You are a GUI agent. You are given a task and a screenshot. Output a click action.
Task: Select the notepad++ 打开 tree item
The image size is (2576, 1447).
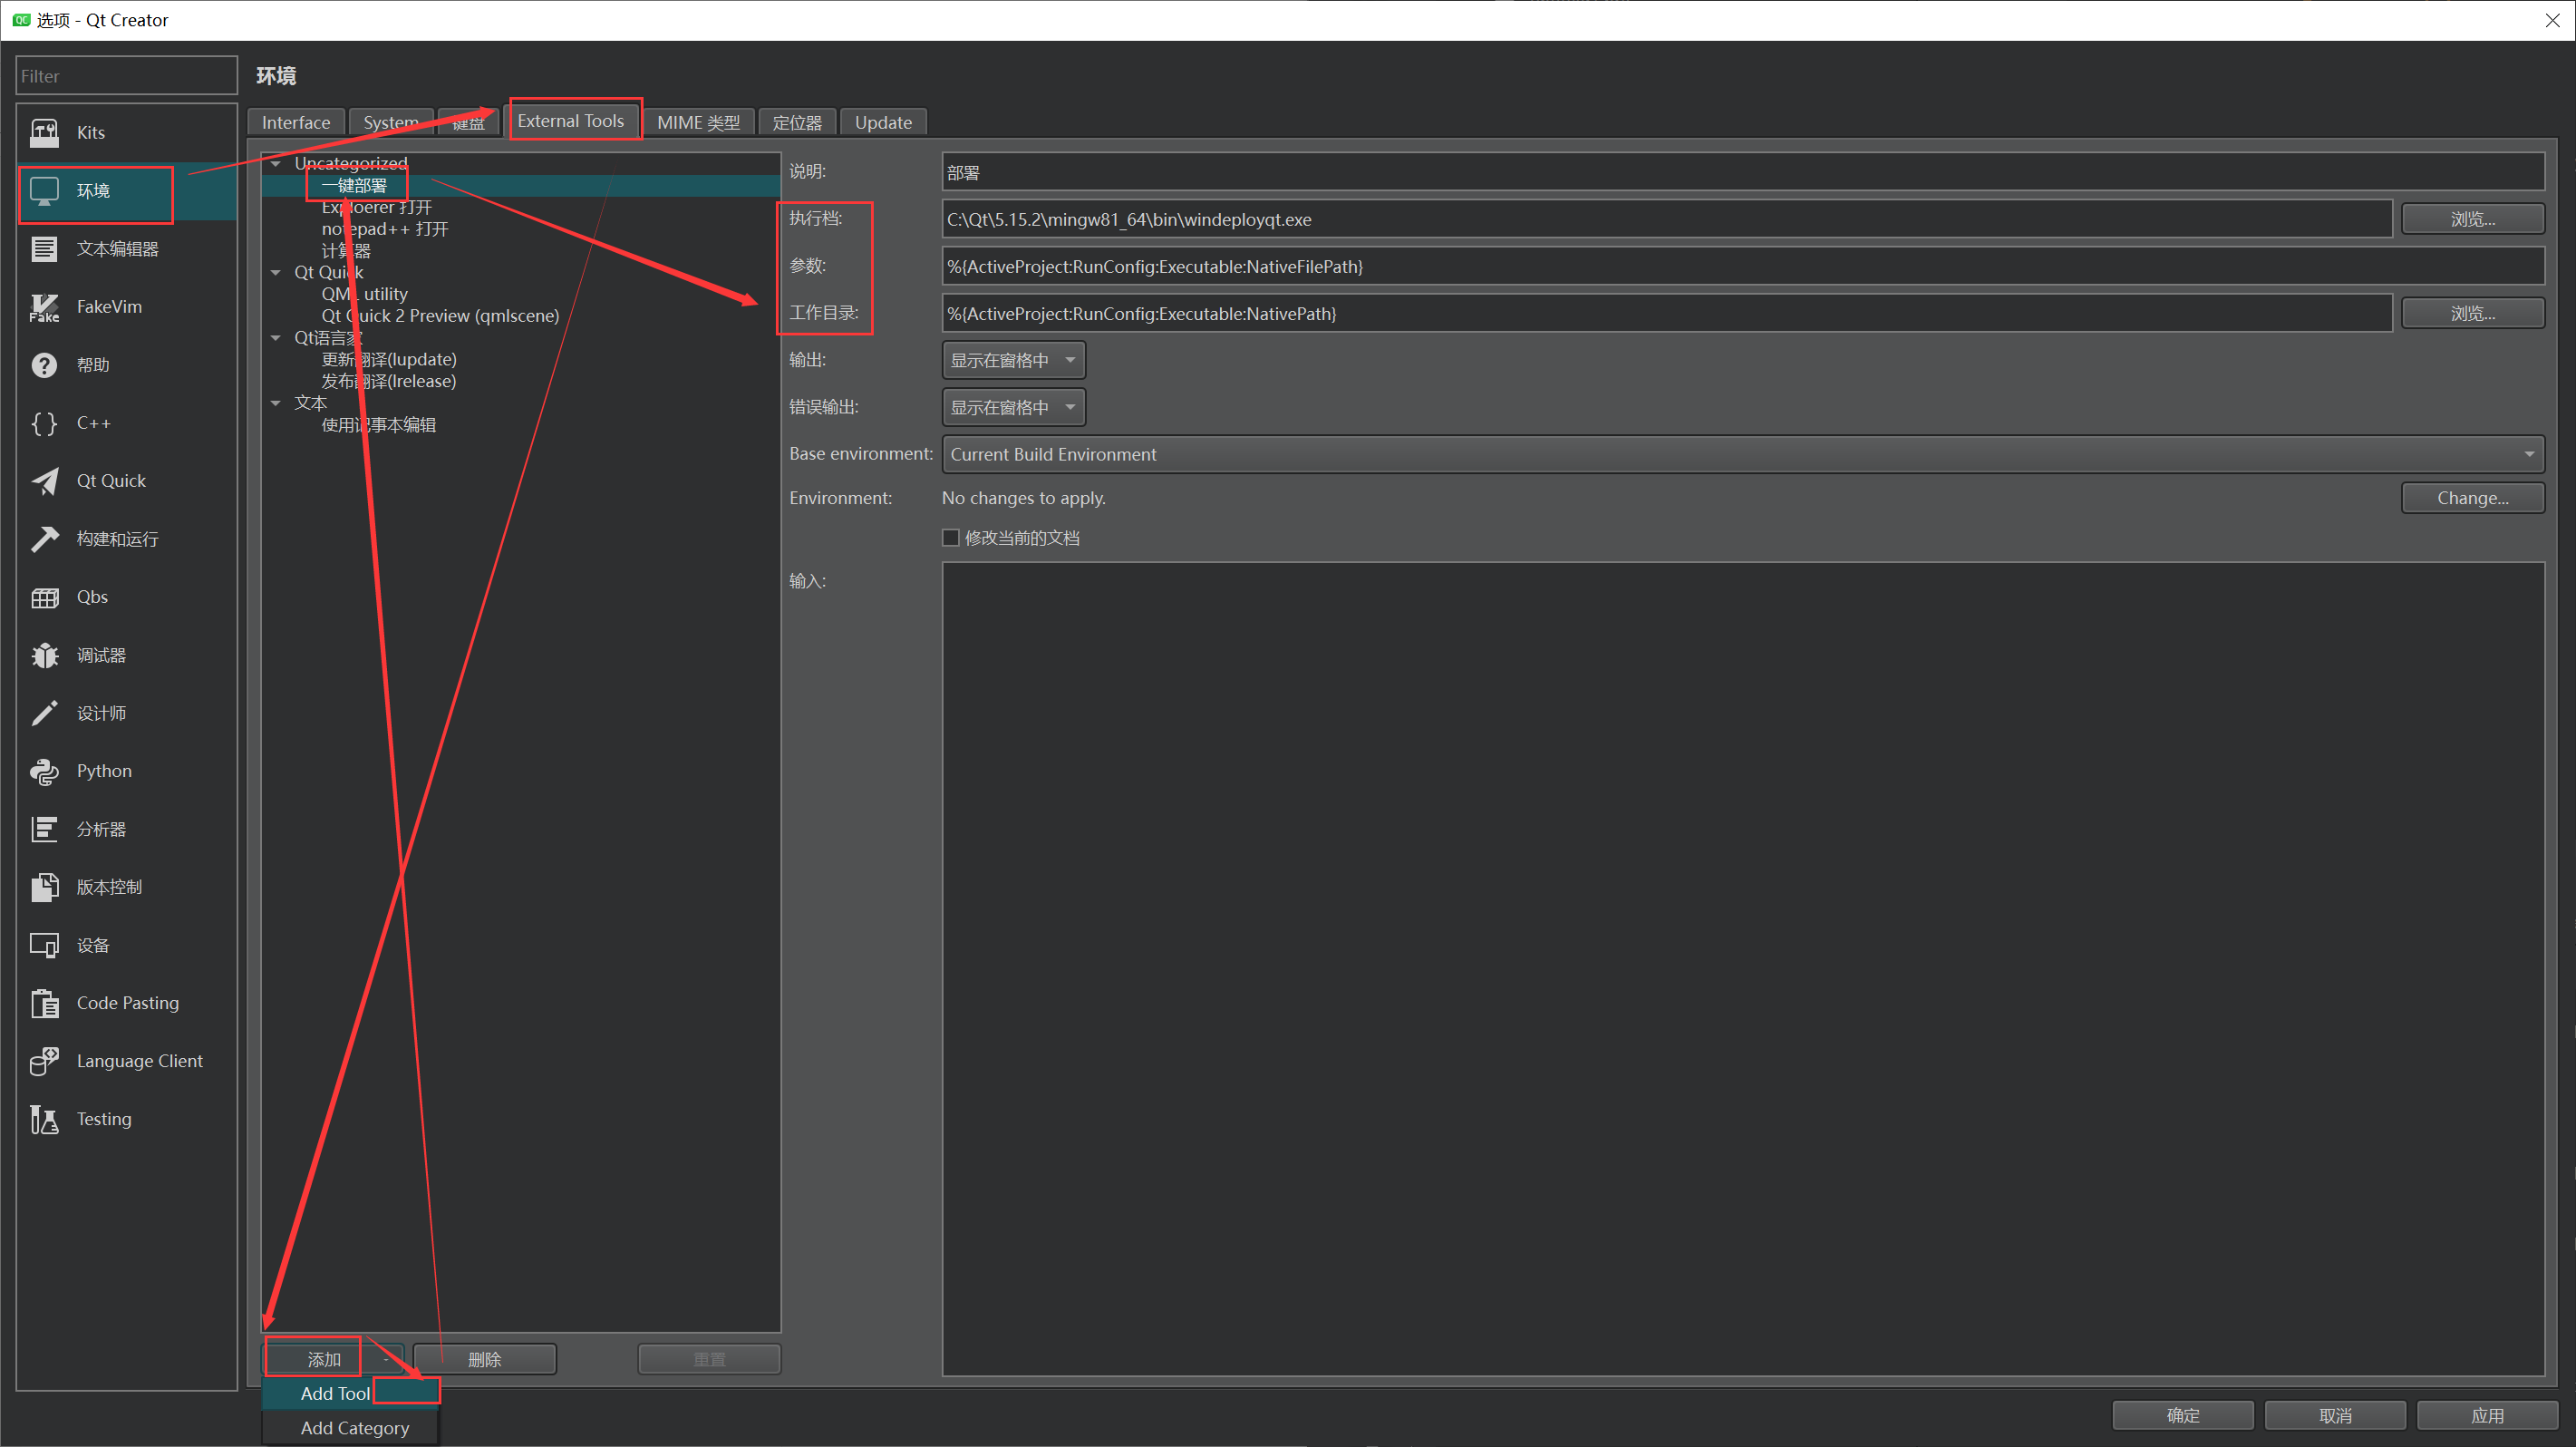[x=385, y=229]
